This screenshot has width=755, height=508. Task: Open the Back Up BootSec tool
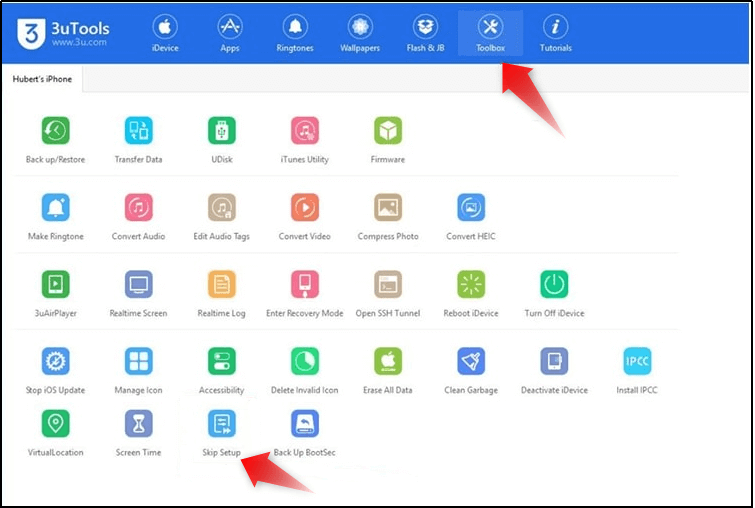point(305,423)
